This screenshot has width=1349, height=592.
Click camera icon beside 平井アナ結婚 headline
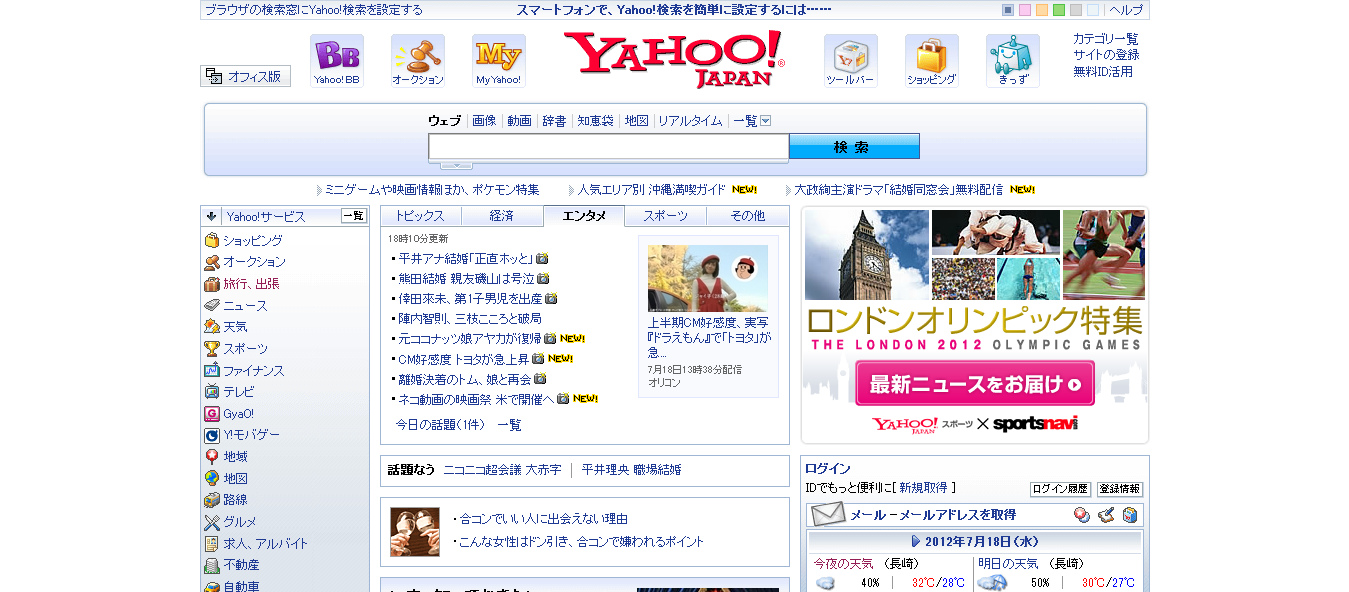pos(542,258)
